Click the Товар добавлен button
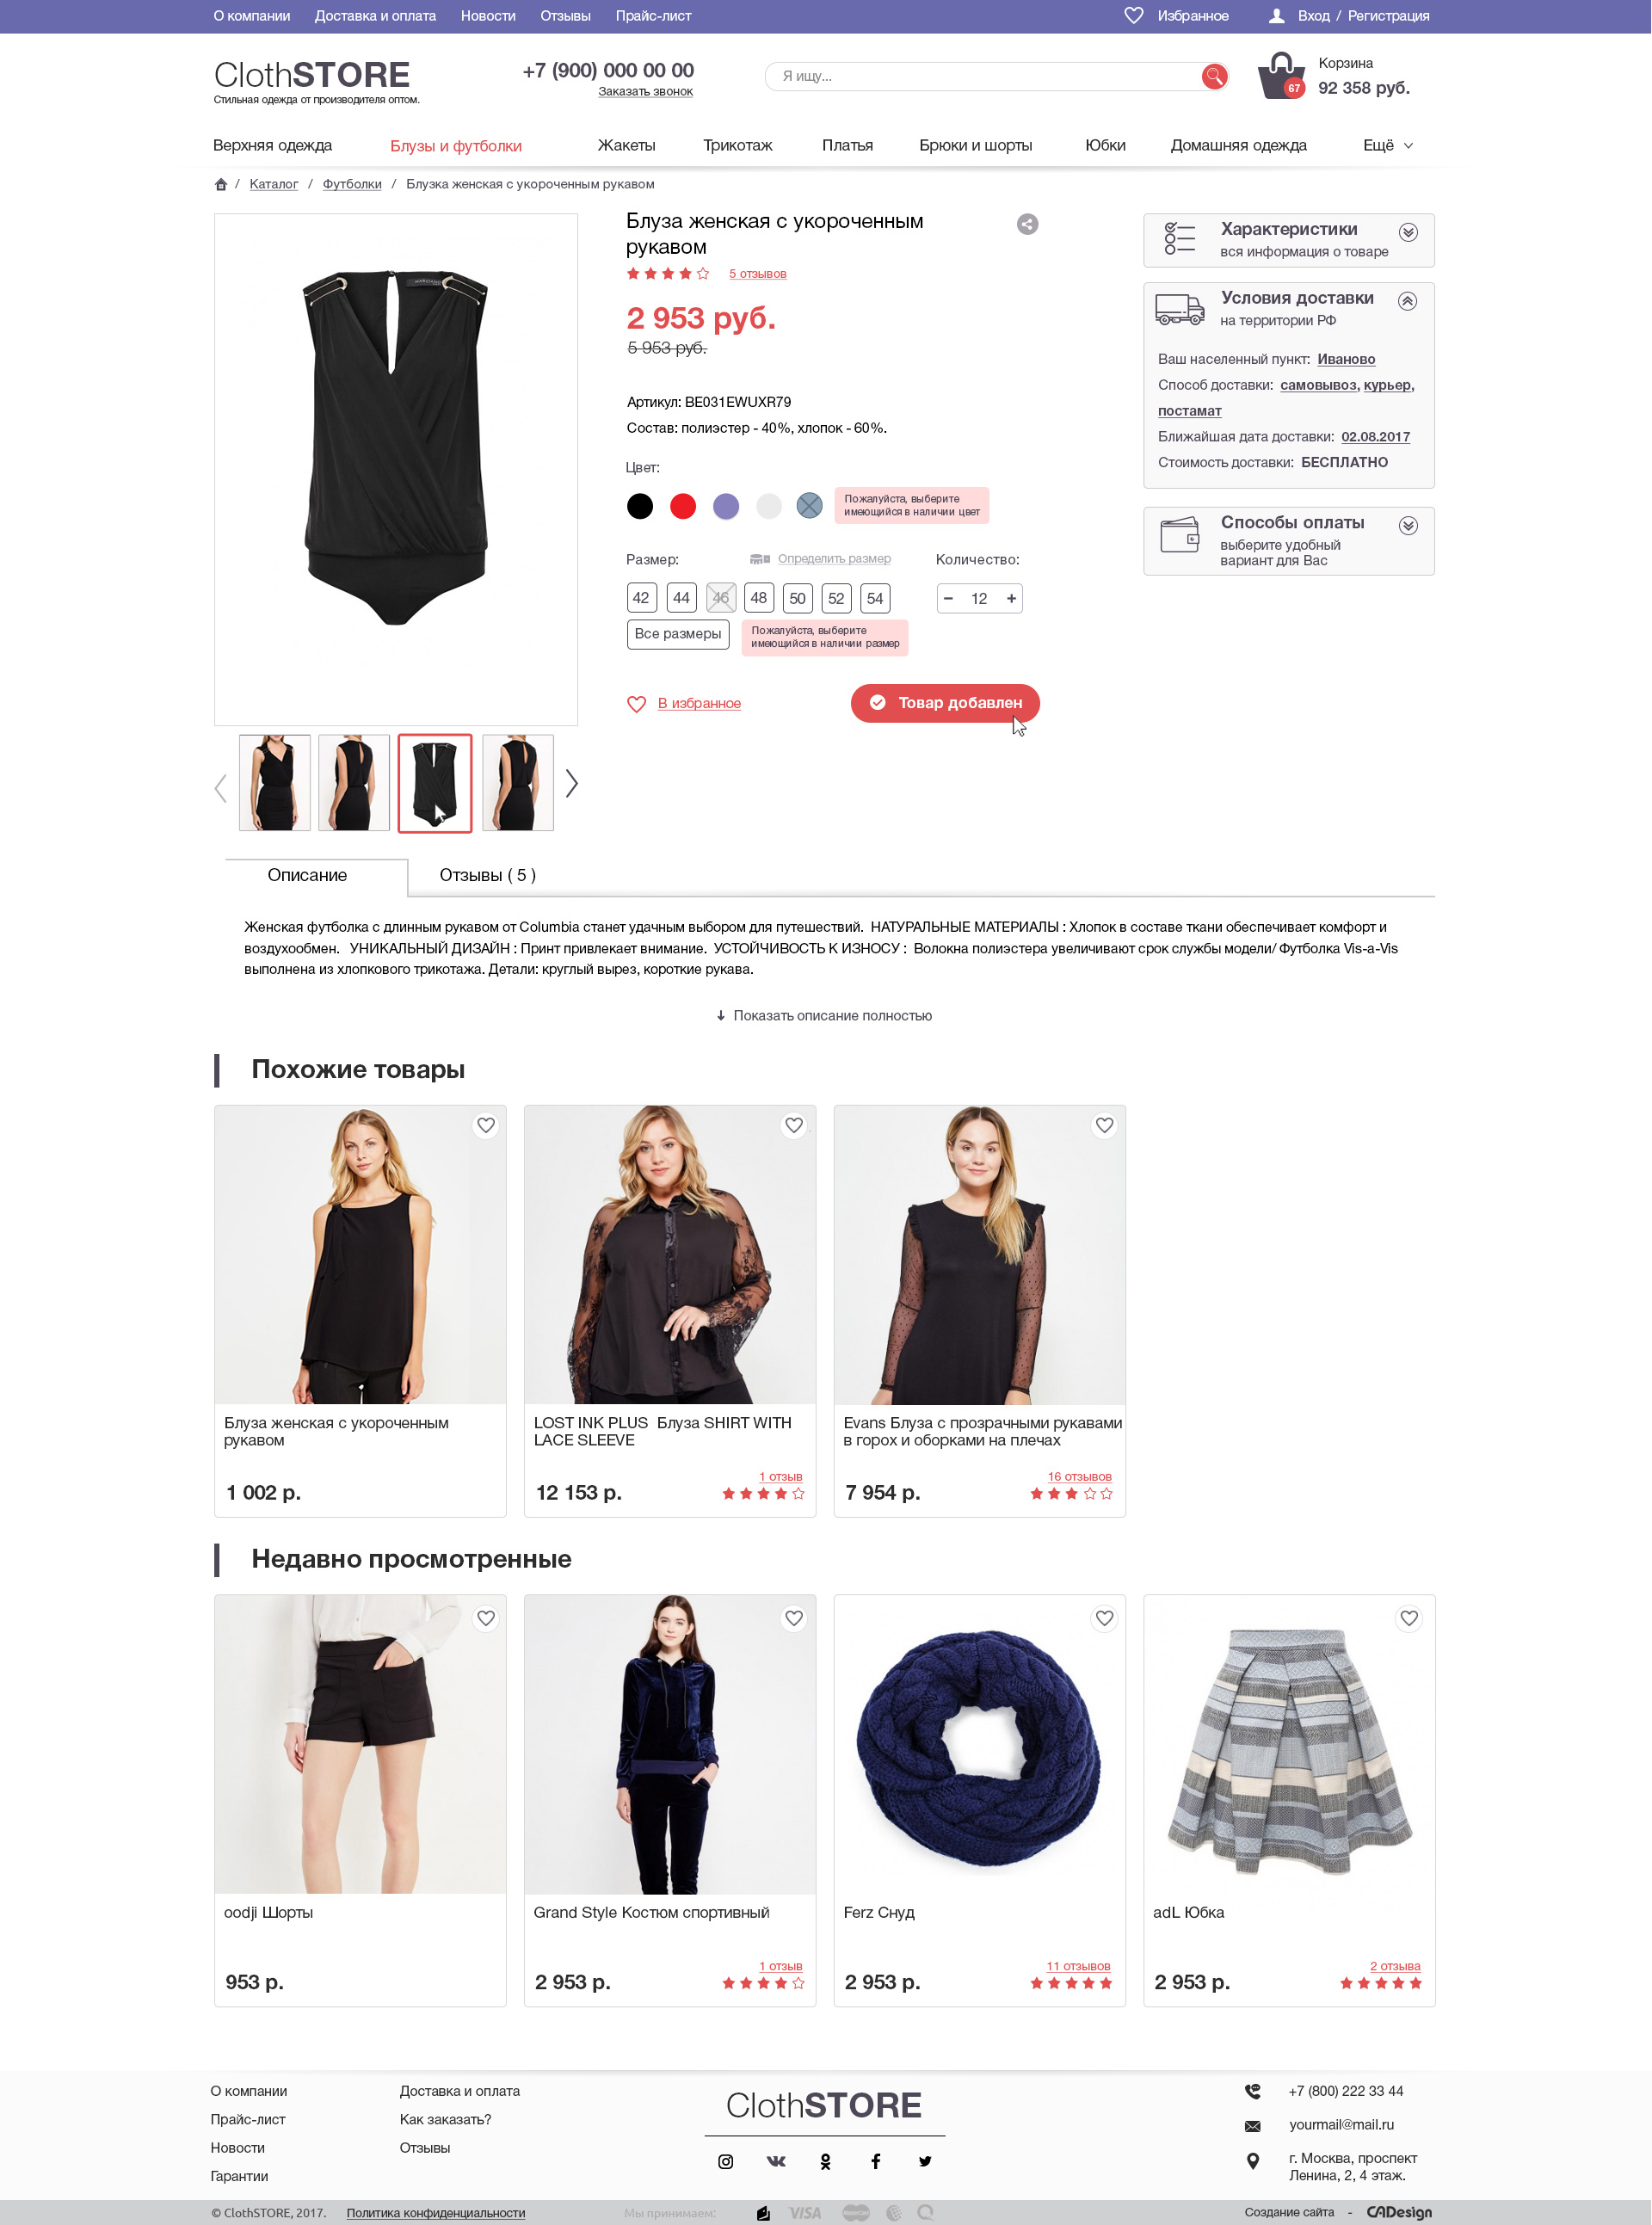Viewport: 1652px width, 2225px height. pos(945,703)
